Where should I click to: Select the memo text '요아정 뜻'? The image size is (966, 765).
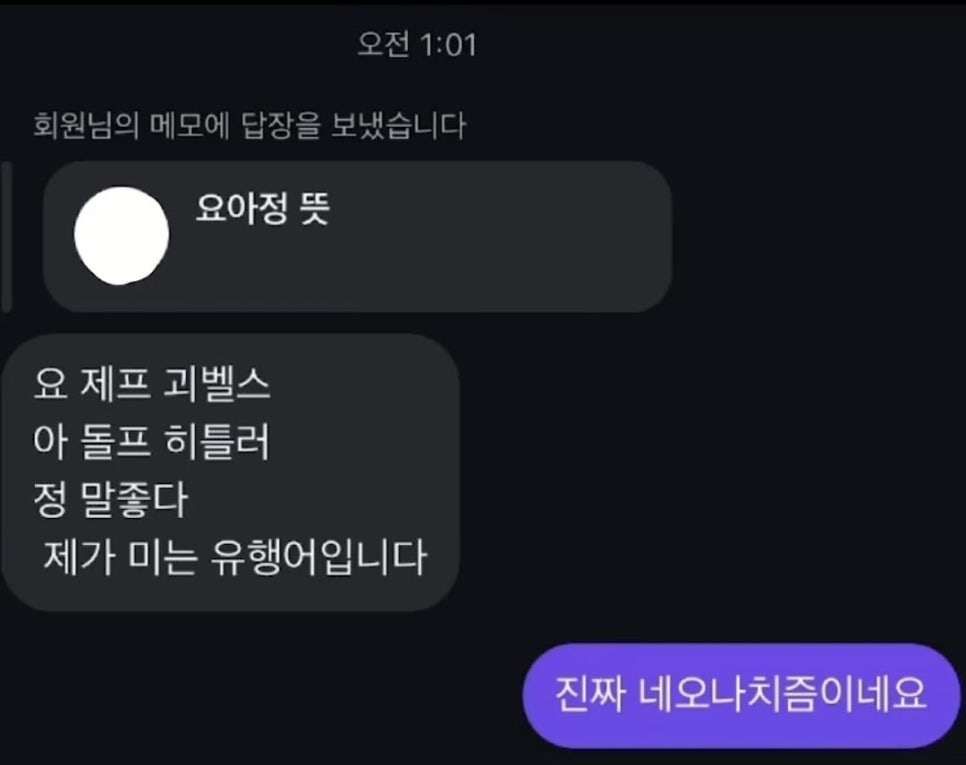(263, 208)
